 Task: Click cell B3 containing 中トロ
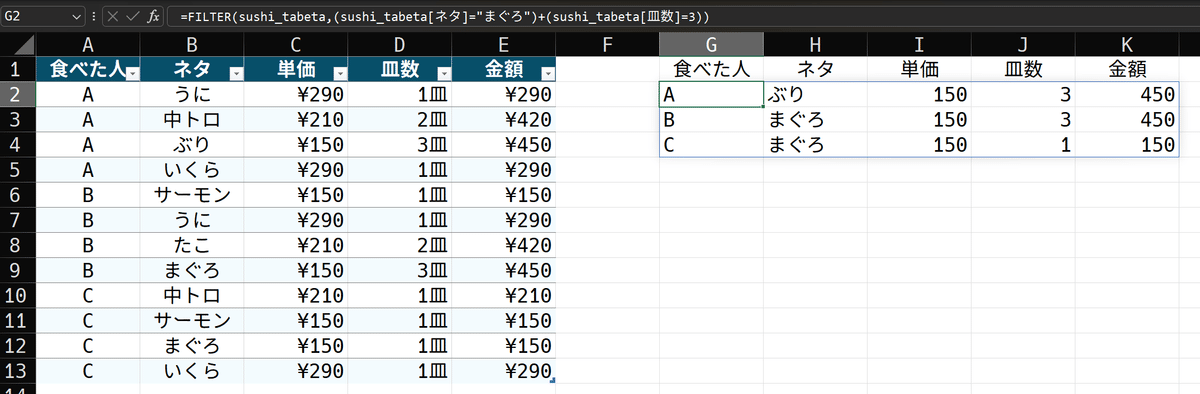point(192,120)
